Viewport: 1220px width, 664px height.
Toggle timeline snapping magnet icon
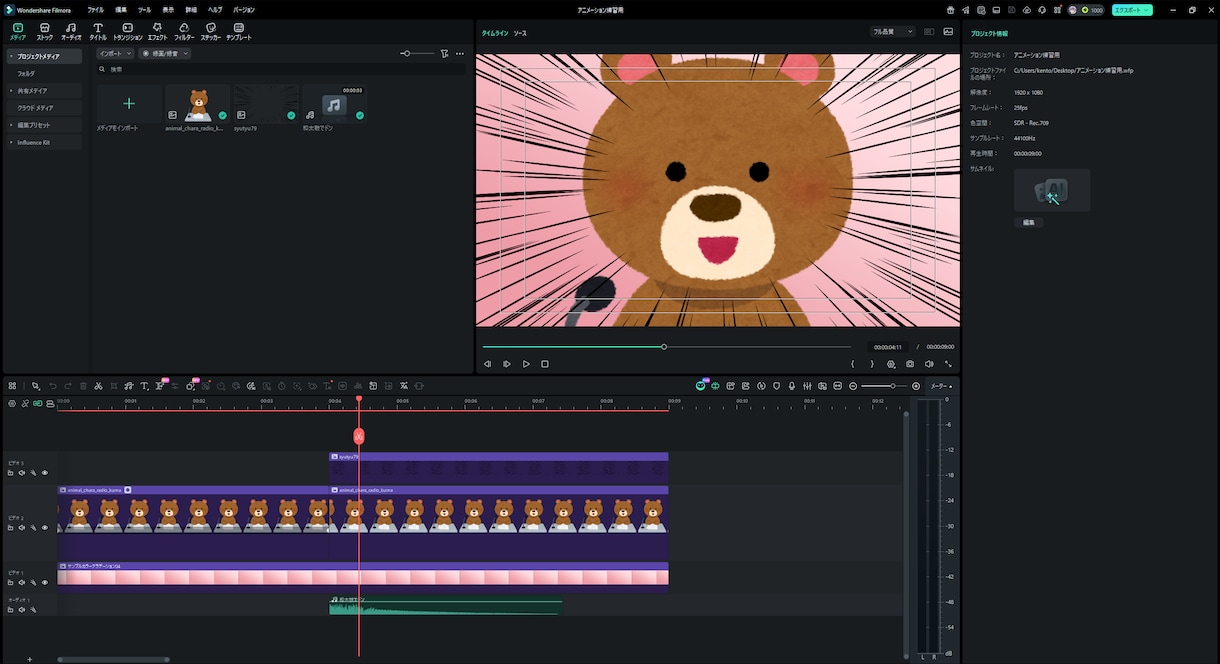coord(715,386)
